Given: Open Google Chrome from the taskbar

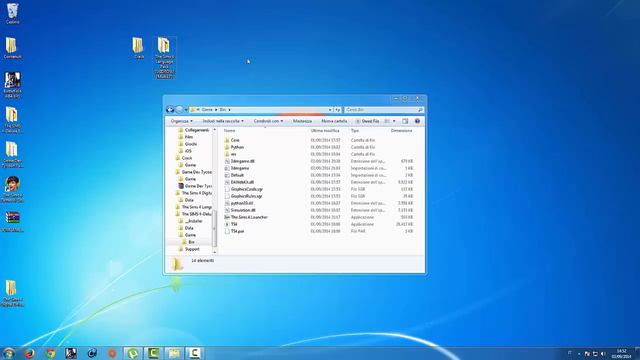Looking at the screenshot, I should tap(50, 353).
